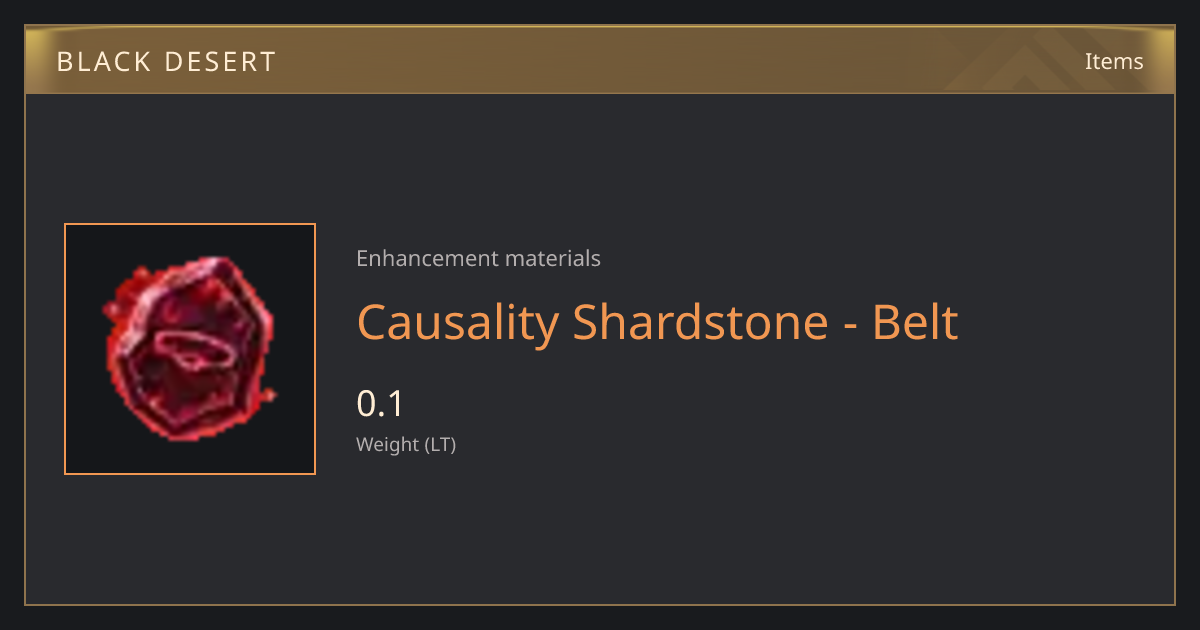Image resolution: width=1200 pixels, height=630 pixels.
Task: Click the 0.1 weight value
Action: [x=379, y=403]
